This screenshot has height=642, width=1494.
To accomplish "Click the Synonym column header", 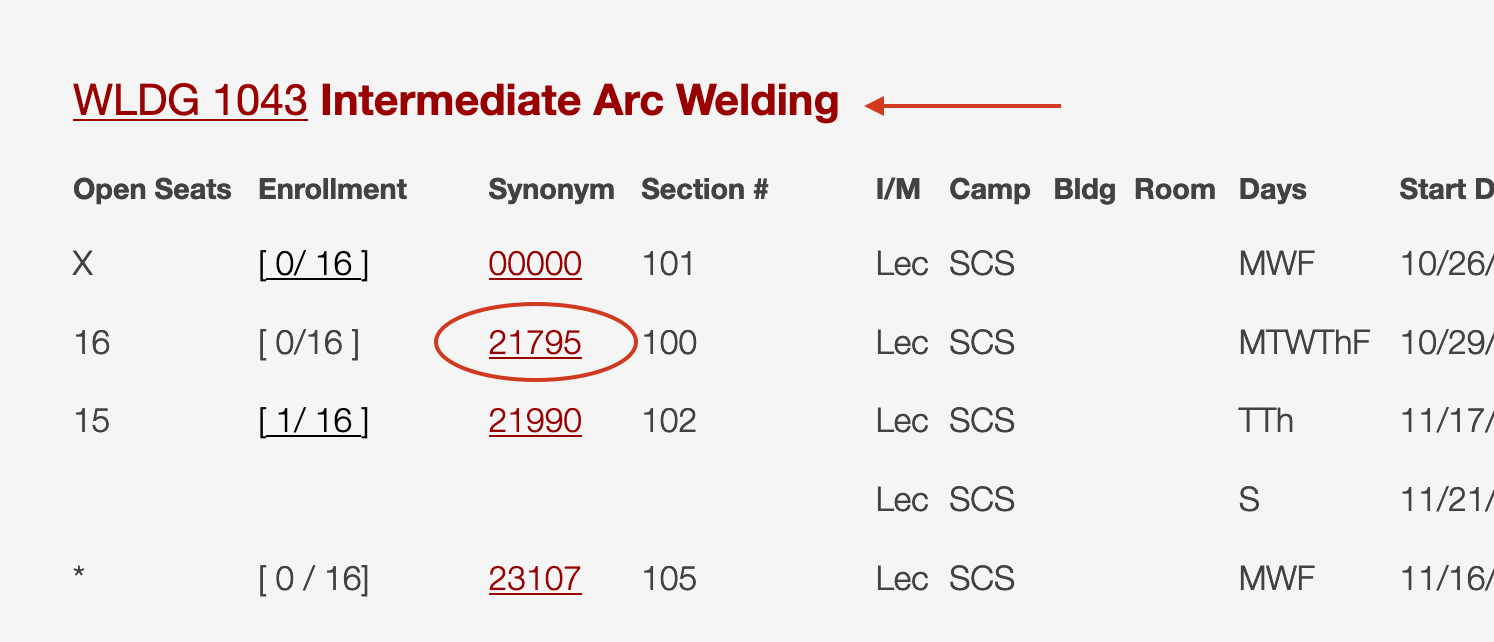I will 551,190.
